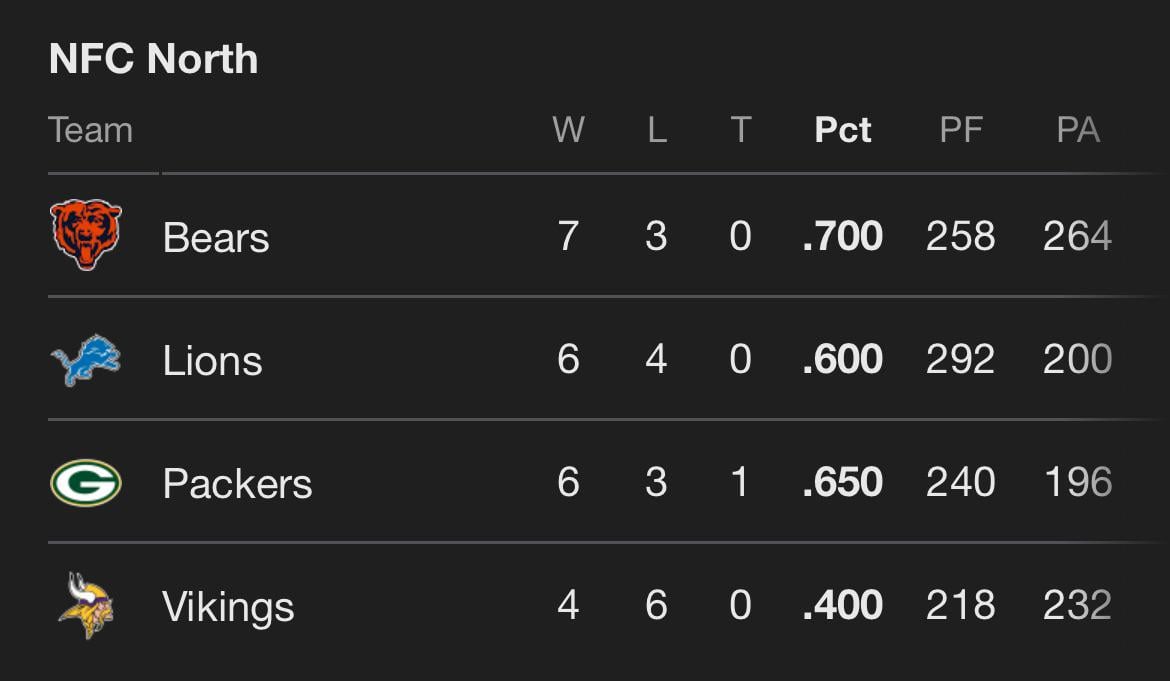The height and width of the screenshot is (681, 1170).
Task: Sort standings by Pct column
Action: point(843,130)
